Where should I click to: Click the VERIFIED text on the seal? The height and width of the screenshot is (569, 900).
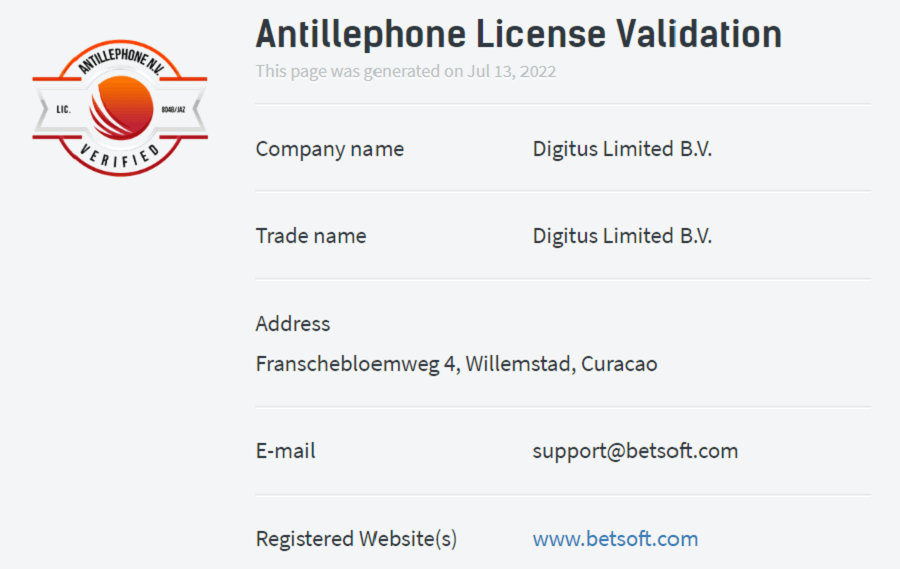[120, 156]
